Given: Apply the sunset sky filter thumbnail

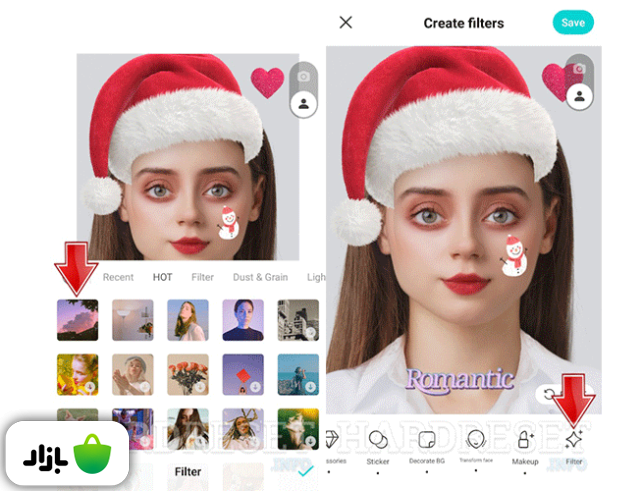Looking at the screenshot, I should [77, 319].
